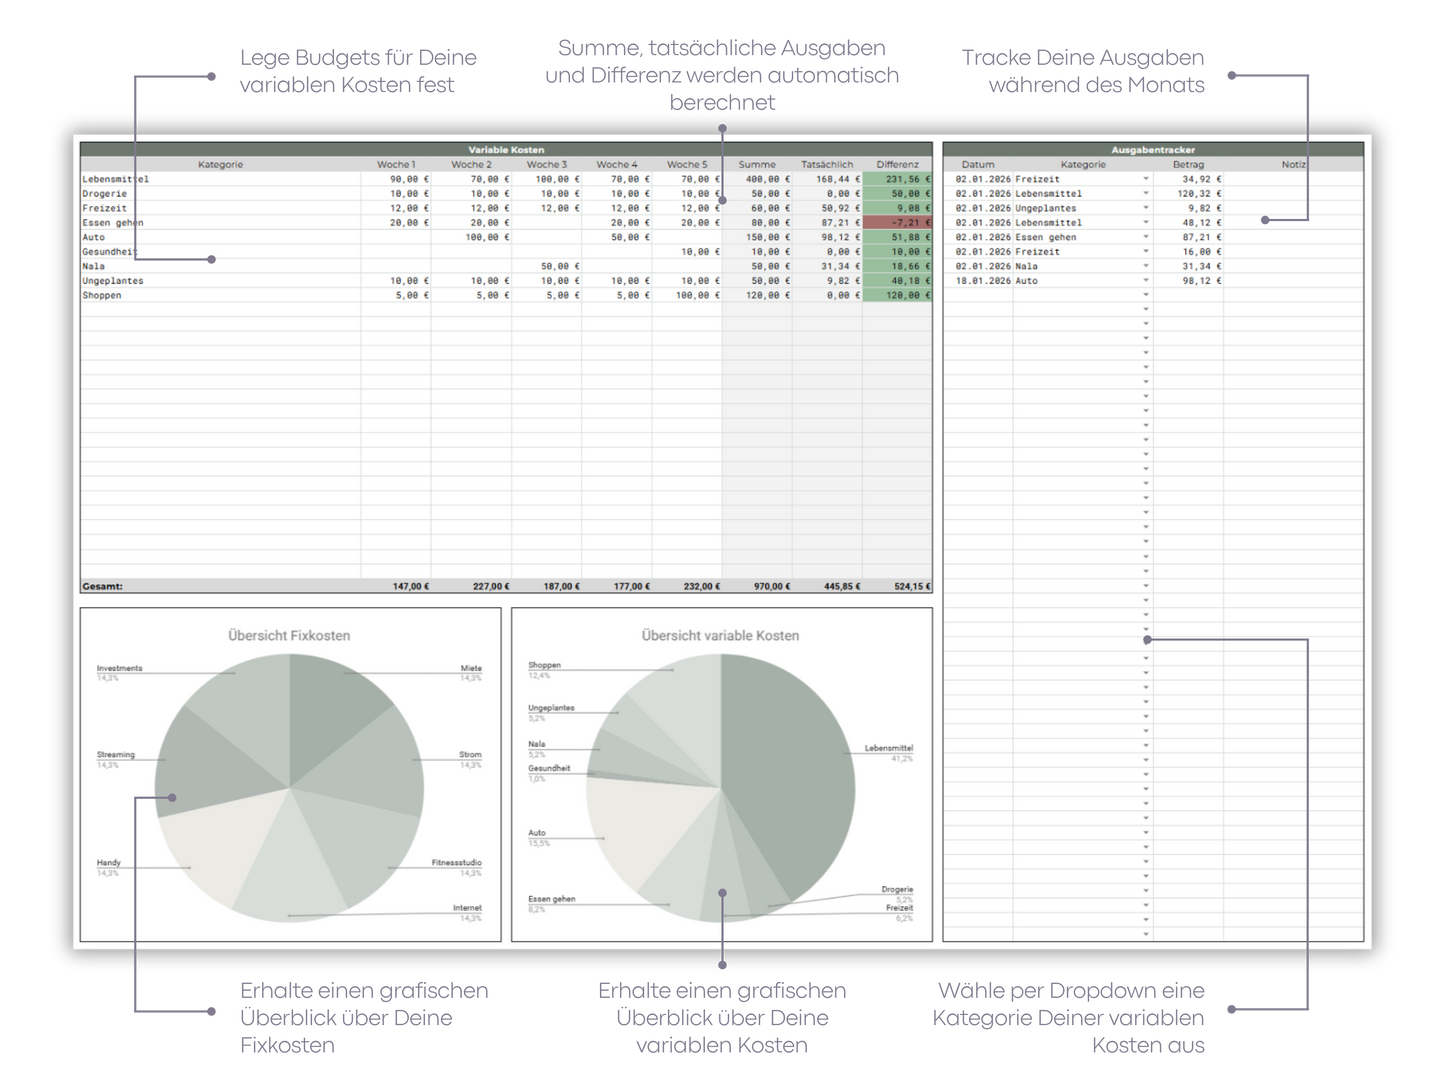Viewport: 1445px width, 1084px height.
Task: Click the Übersicht variable Kosten chart title
Action: point(720,635)
